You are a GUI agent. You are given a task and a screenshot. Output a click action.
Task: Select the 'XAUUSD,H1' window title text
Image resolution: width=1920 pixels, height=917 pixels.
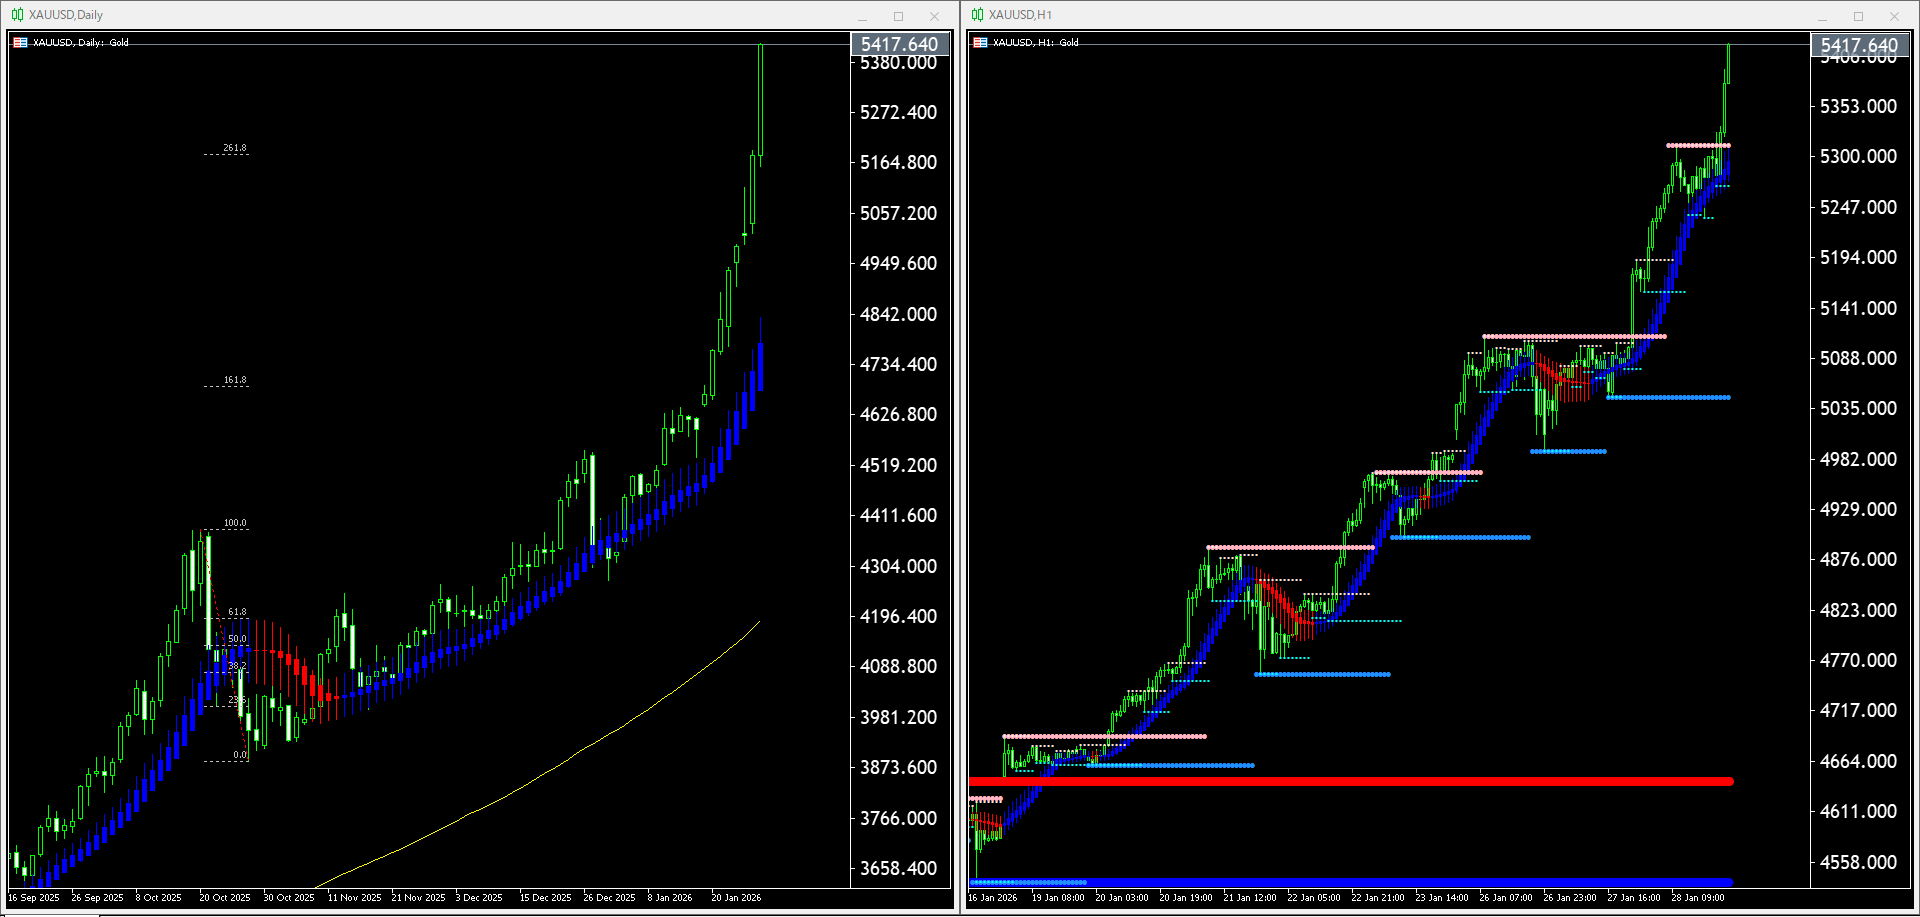click(1020, 15)
